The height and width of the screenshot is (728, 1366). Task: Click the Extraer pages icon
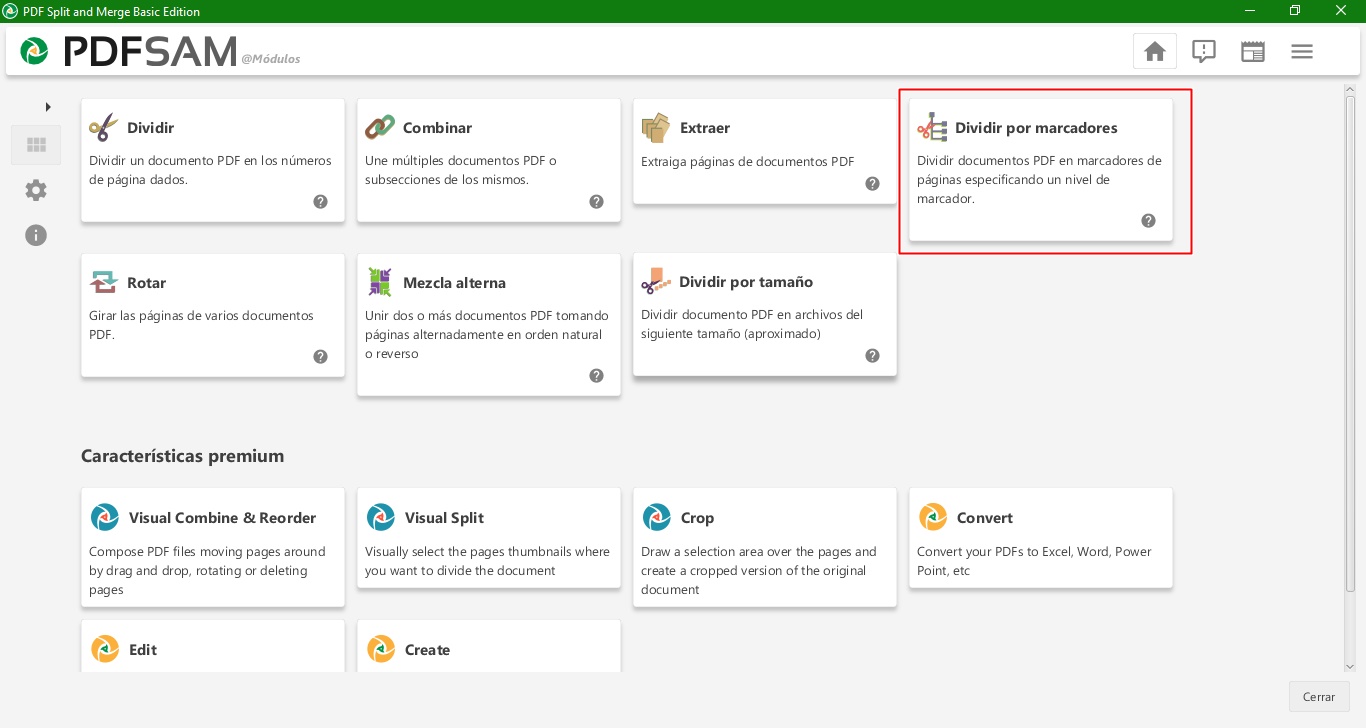click(655, 127)
